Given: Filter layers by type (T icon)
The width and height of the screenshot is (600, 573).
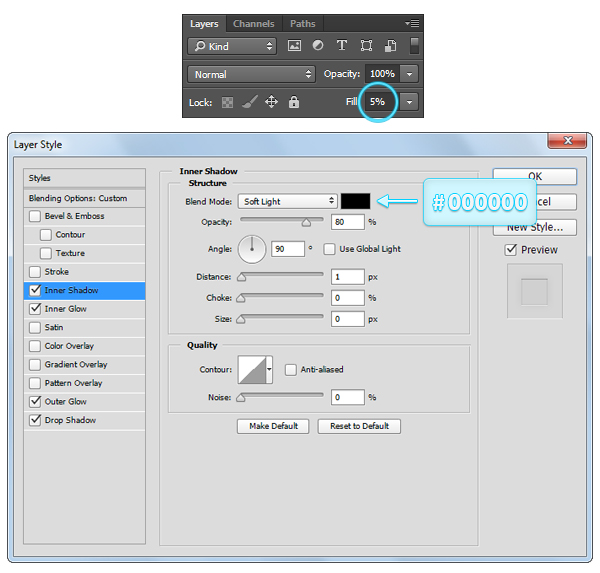Looking at the screenshot, I should (x=342, y=46).
